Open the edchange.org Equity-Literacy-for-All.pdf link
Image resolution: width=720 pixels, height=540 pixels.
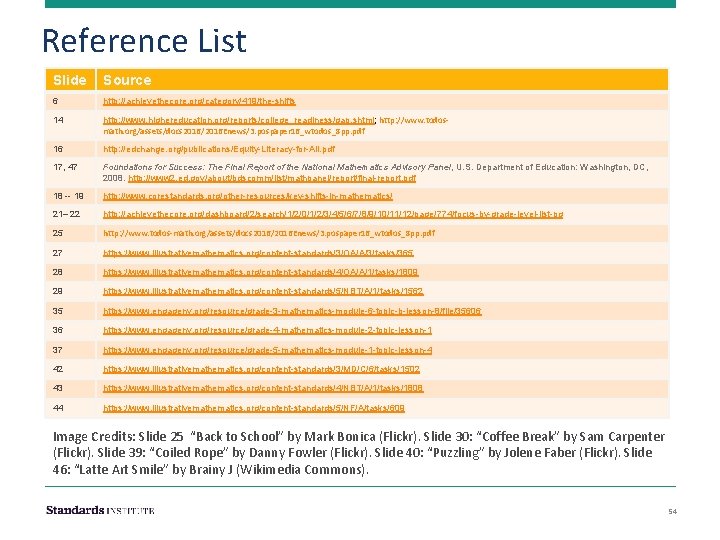219,149
